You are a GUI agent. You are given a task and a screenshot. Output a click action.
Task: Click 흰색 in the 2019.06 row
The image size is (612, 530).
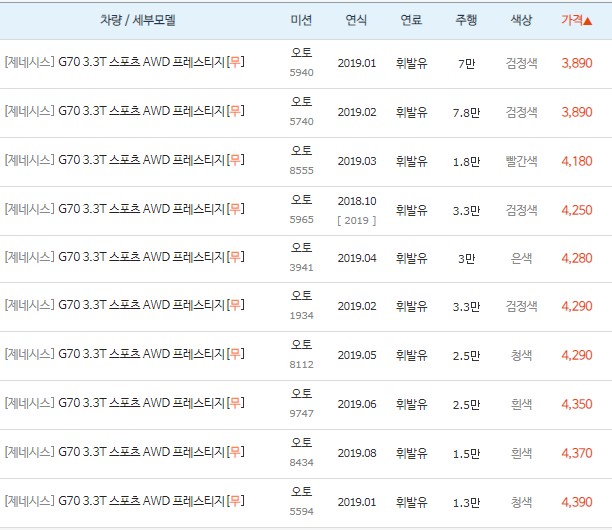click(521, 404)
